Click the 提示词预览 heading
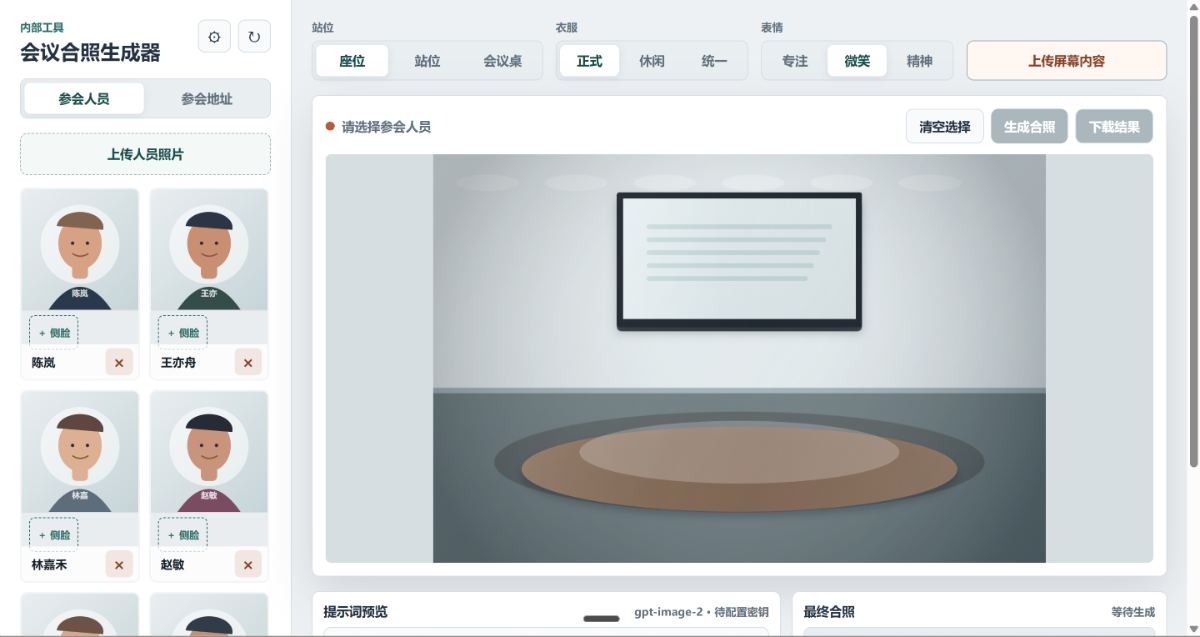The width and height of the screenshot is (1200, 637). pos(355,612)
